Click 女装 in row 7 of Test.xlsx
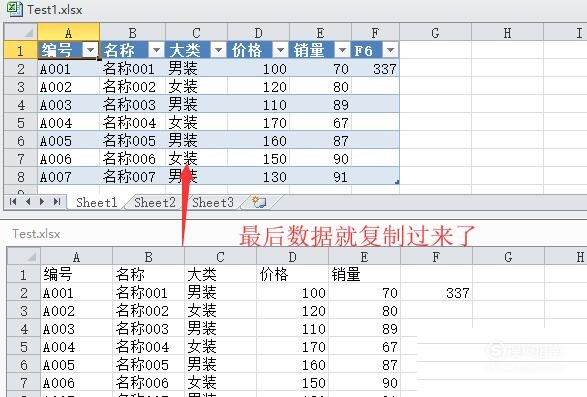587x397 pixels. pos(220,382)
